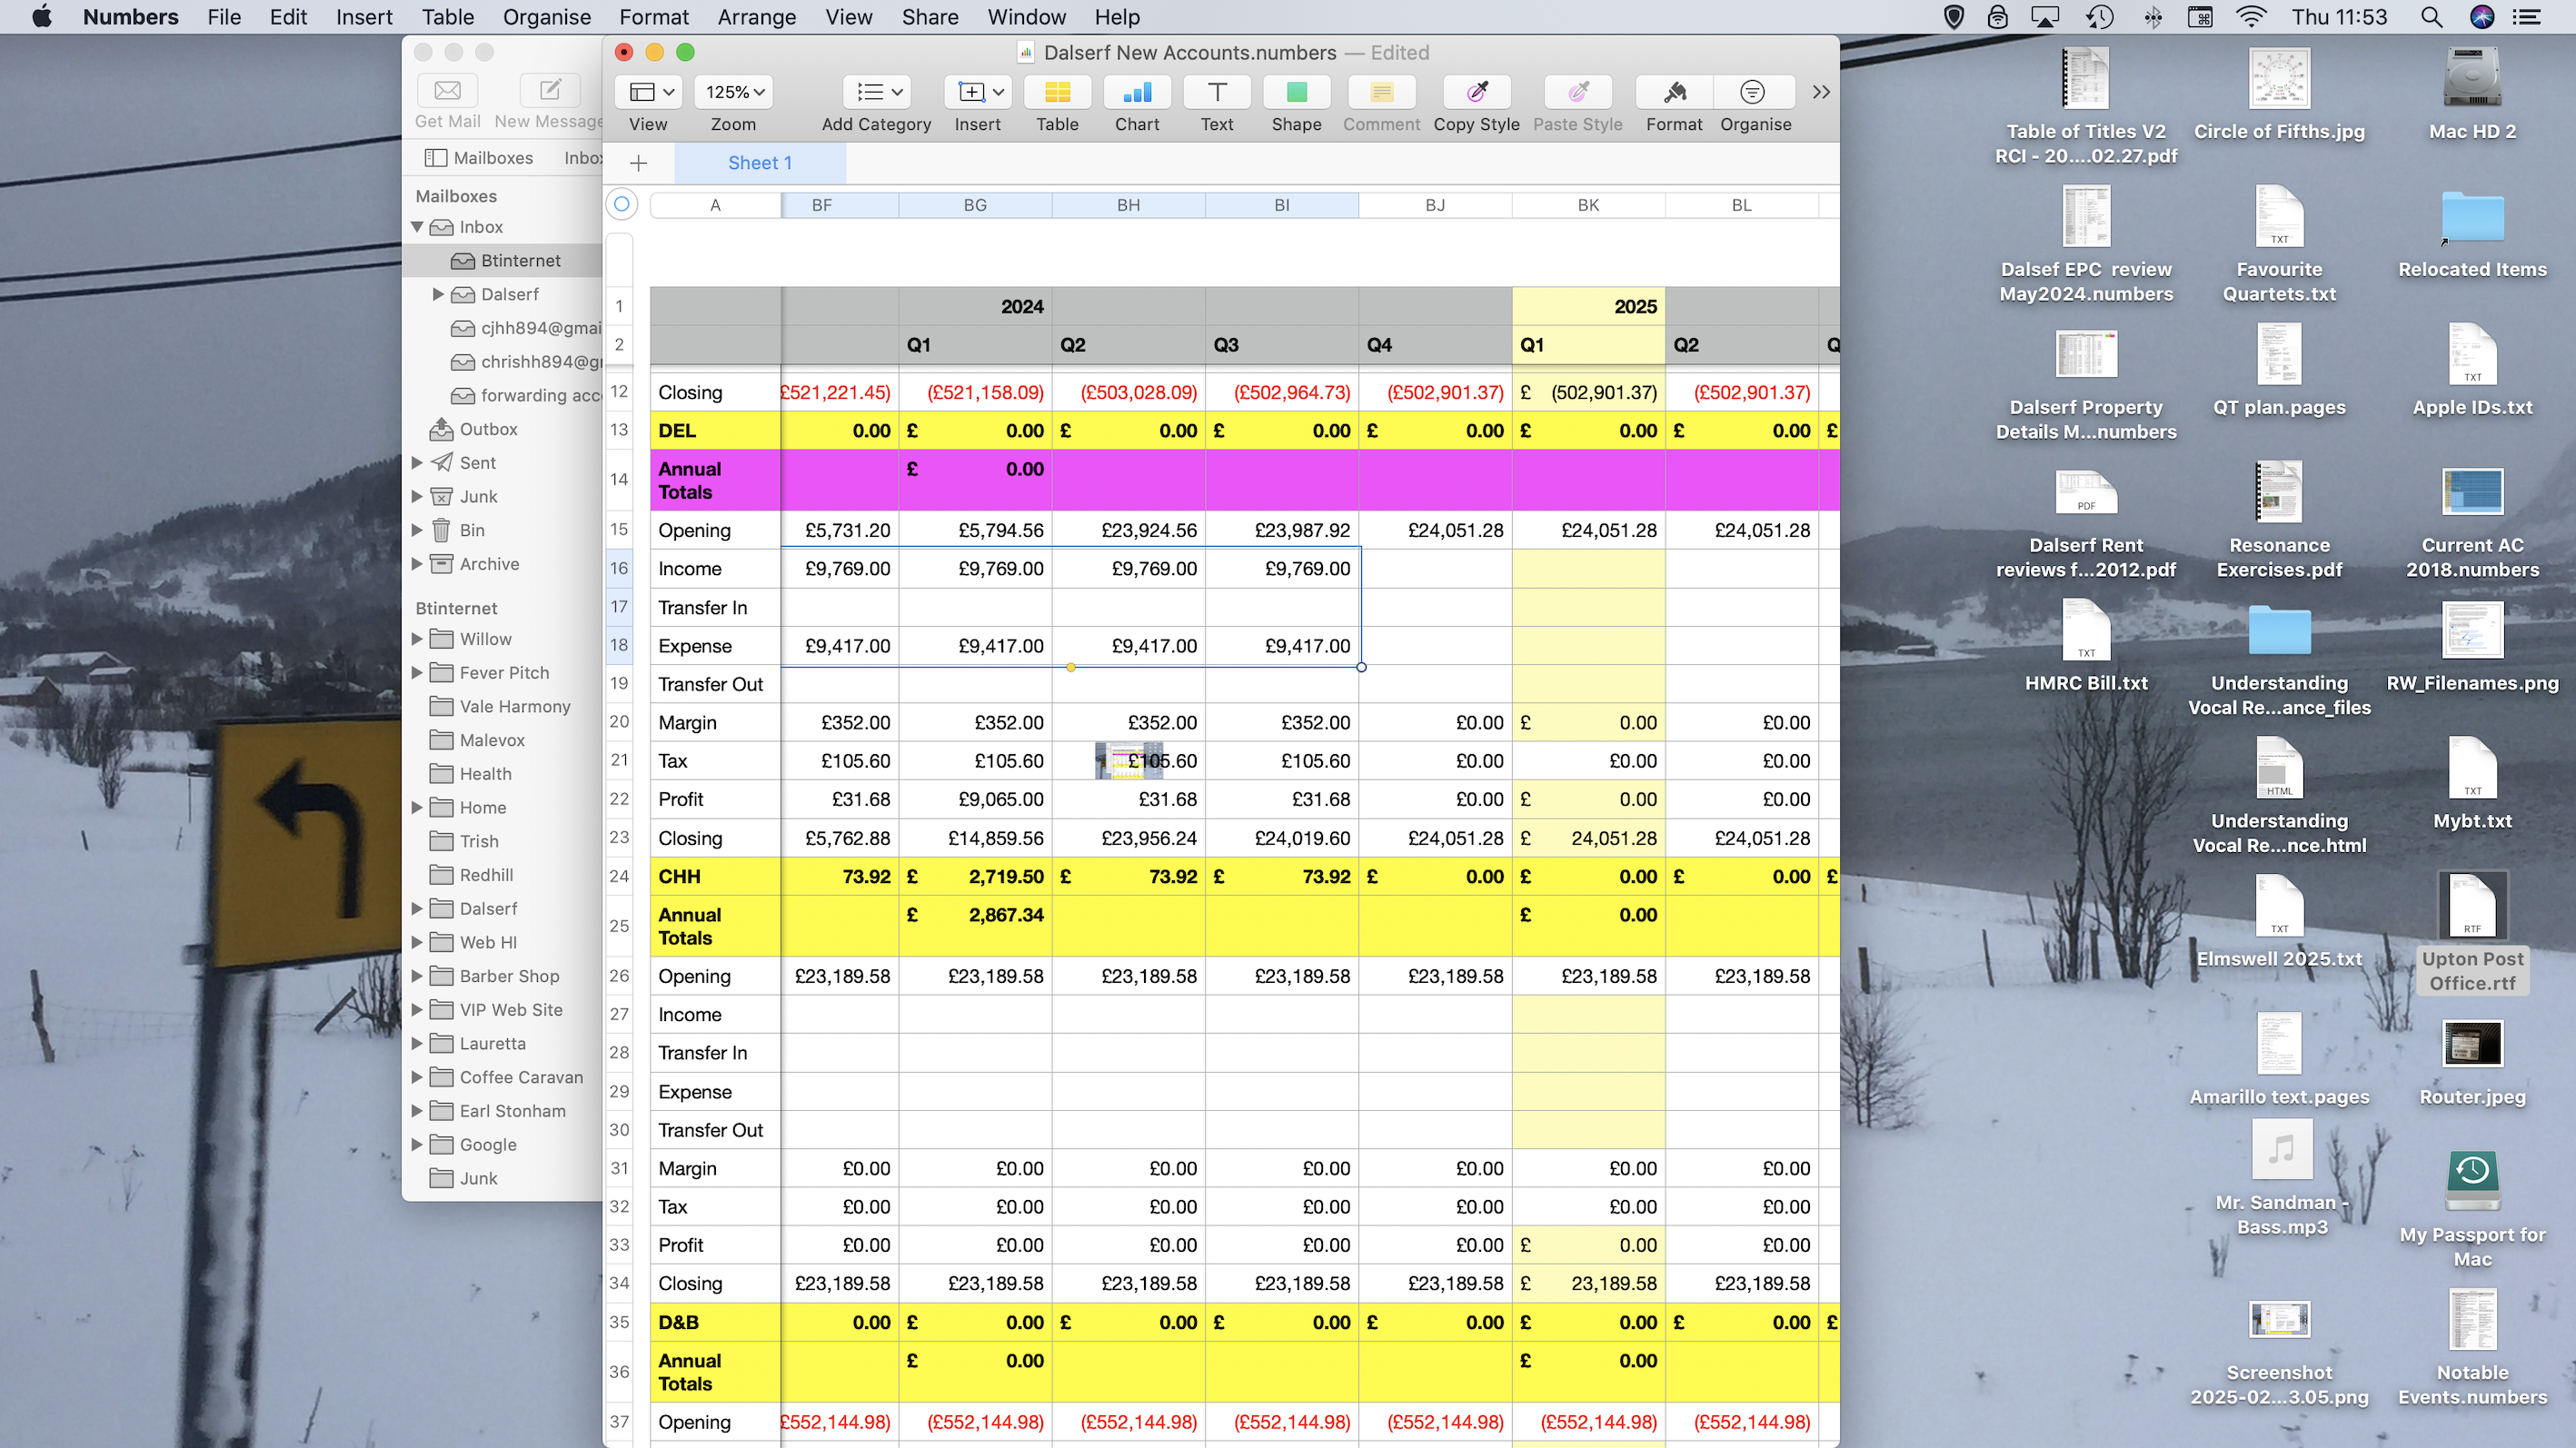Click the Copy Style eyedropper icon
Screen dimensions: 2576x1448
(x=1476, y=93)
